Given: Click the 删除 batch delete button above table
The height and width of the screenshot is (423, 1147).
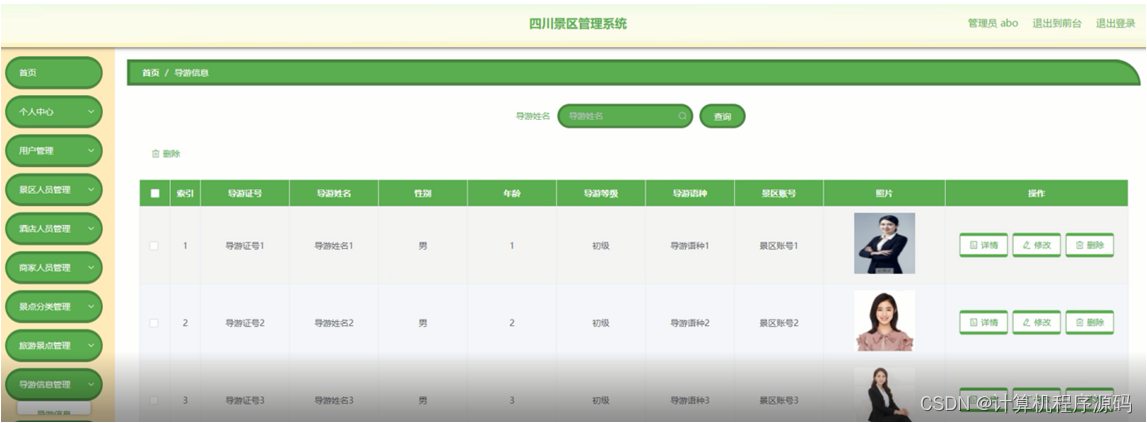Looking at the screenshot, I should (x=166, y=154).
